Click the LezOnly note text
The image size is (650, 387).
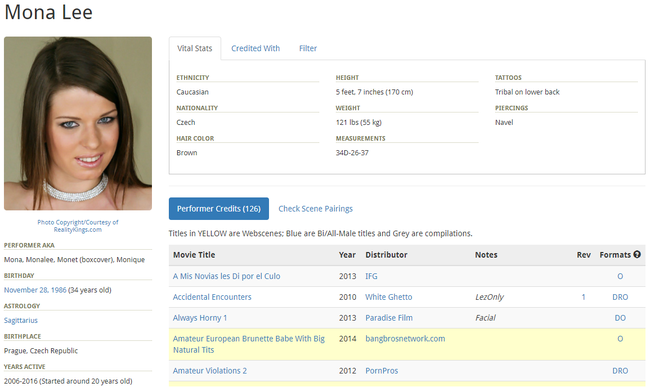[x=489, y=297]
